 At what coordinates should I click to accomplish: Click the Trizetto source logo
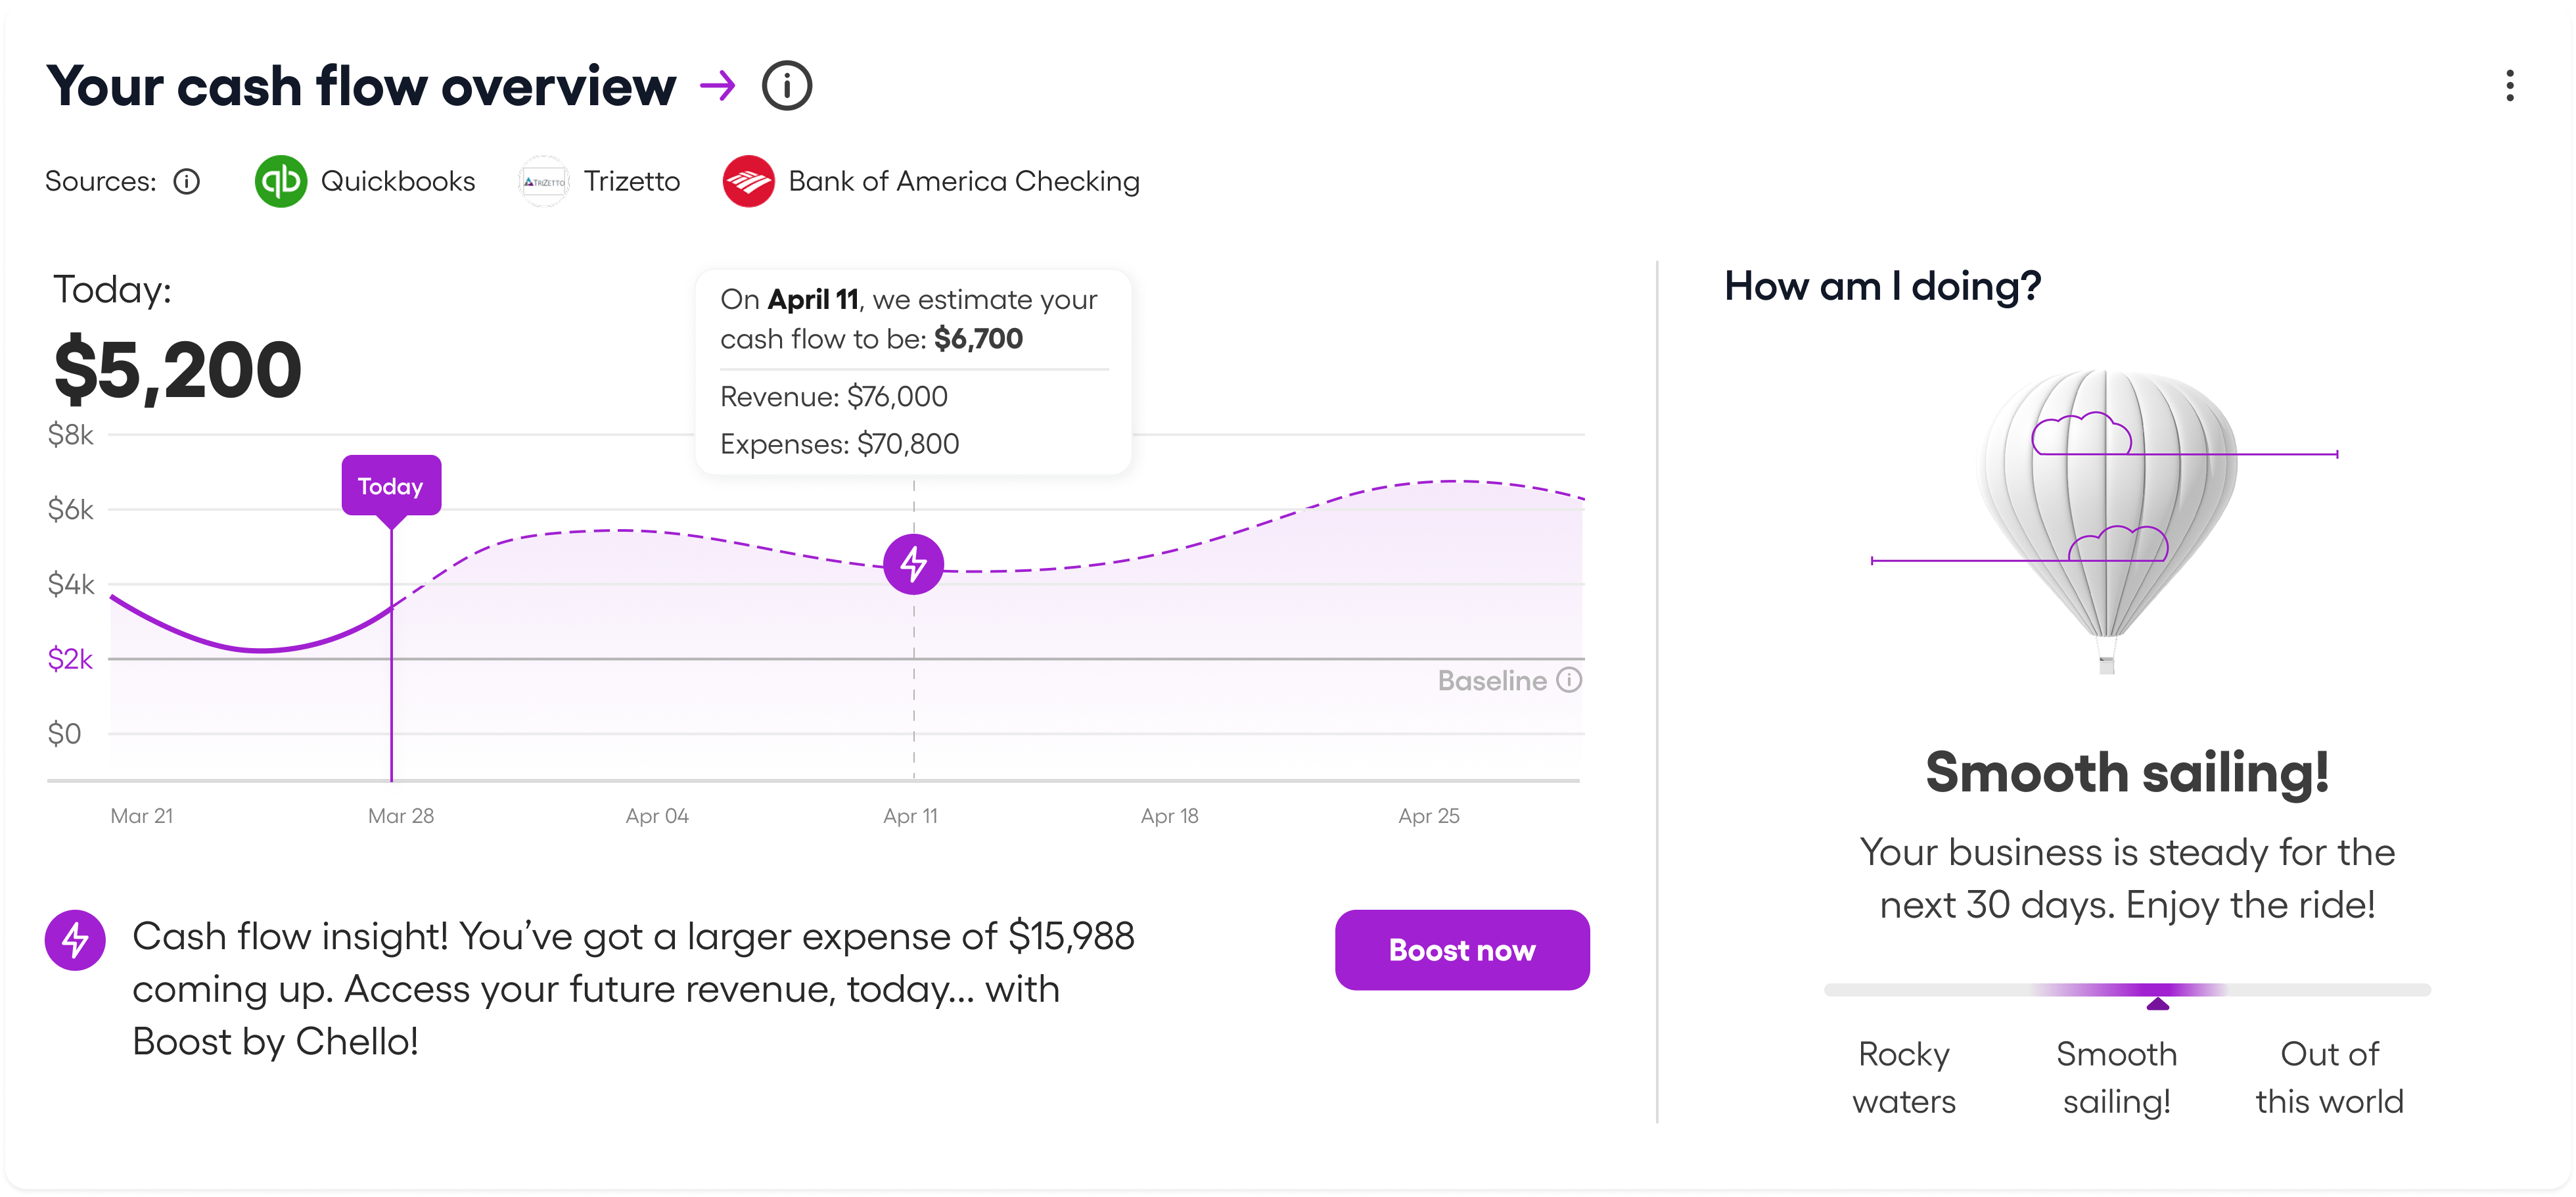tap(544, 182)
